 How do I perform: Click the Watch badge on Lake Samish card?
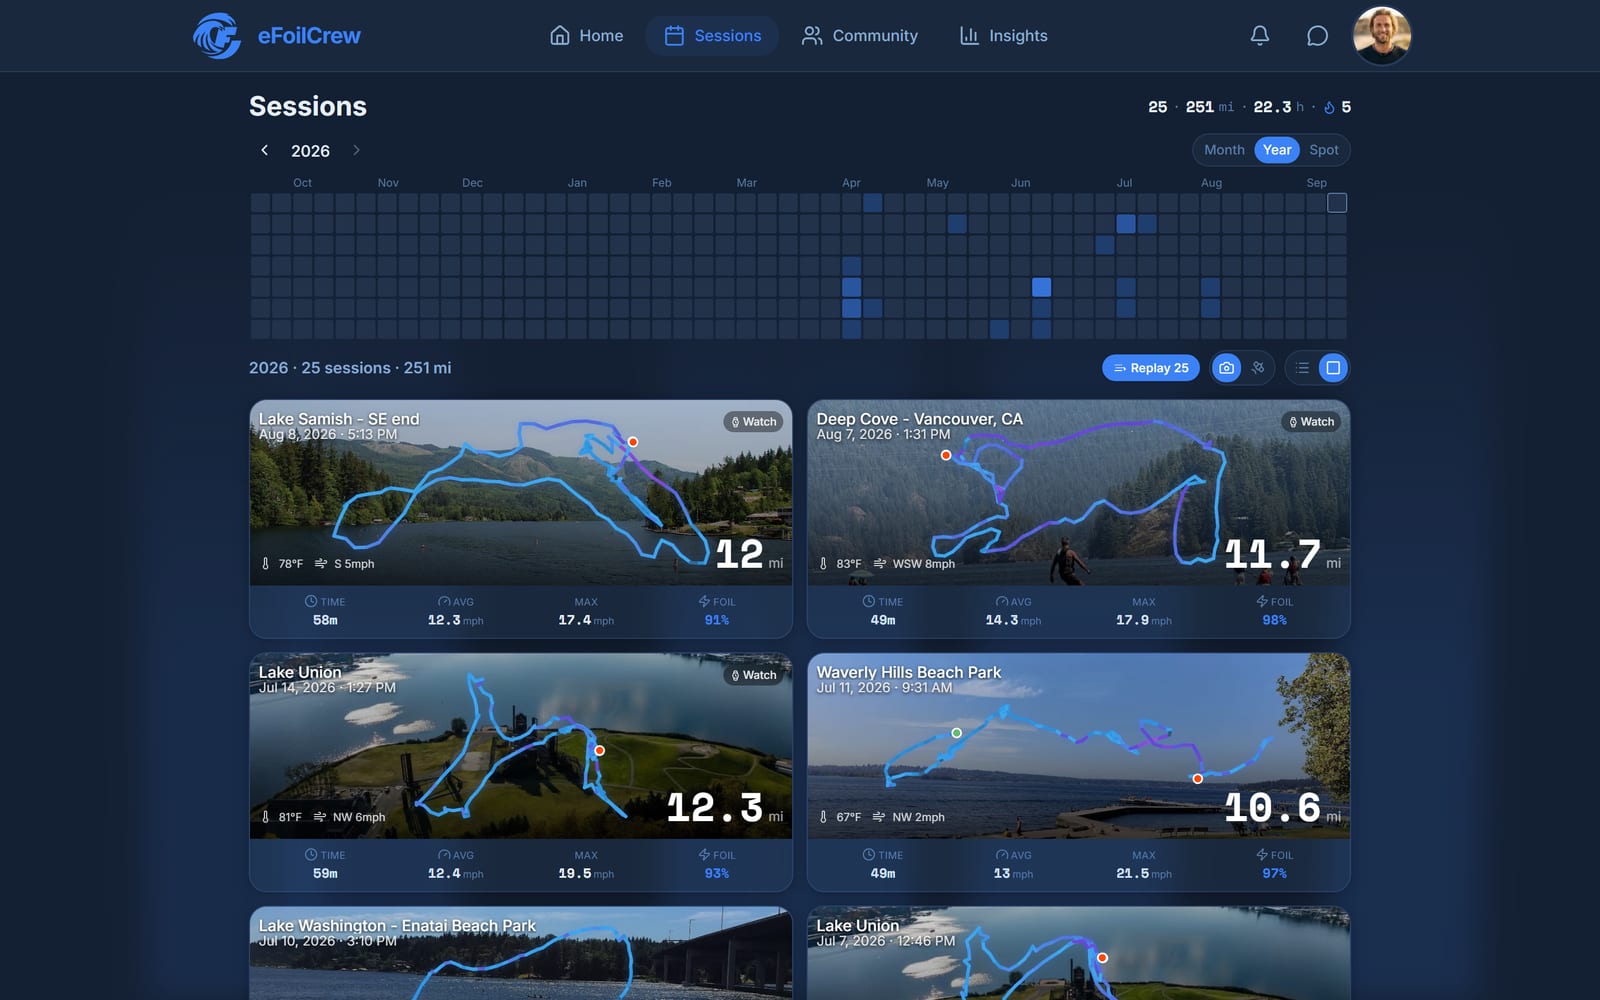(x=754, y=422)
